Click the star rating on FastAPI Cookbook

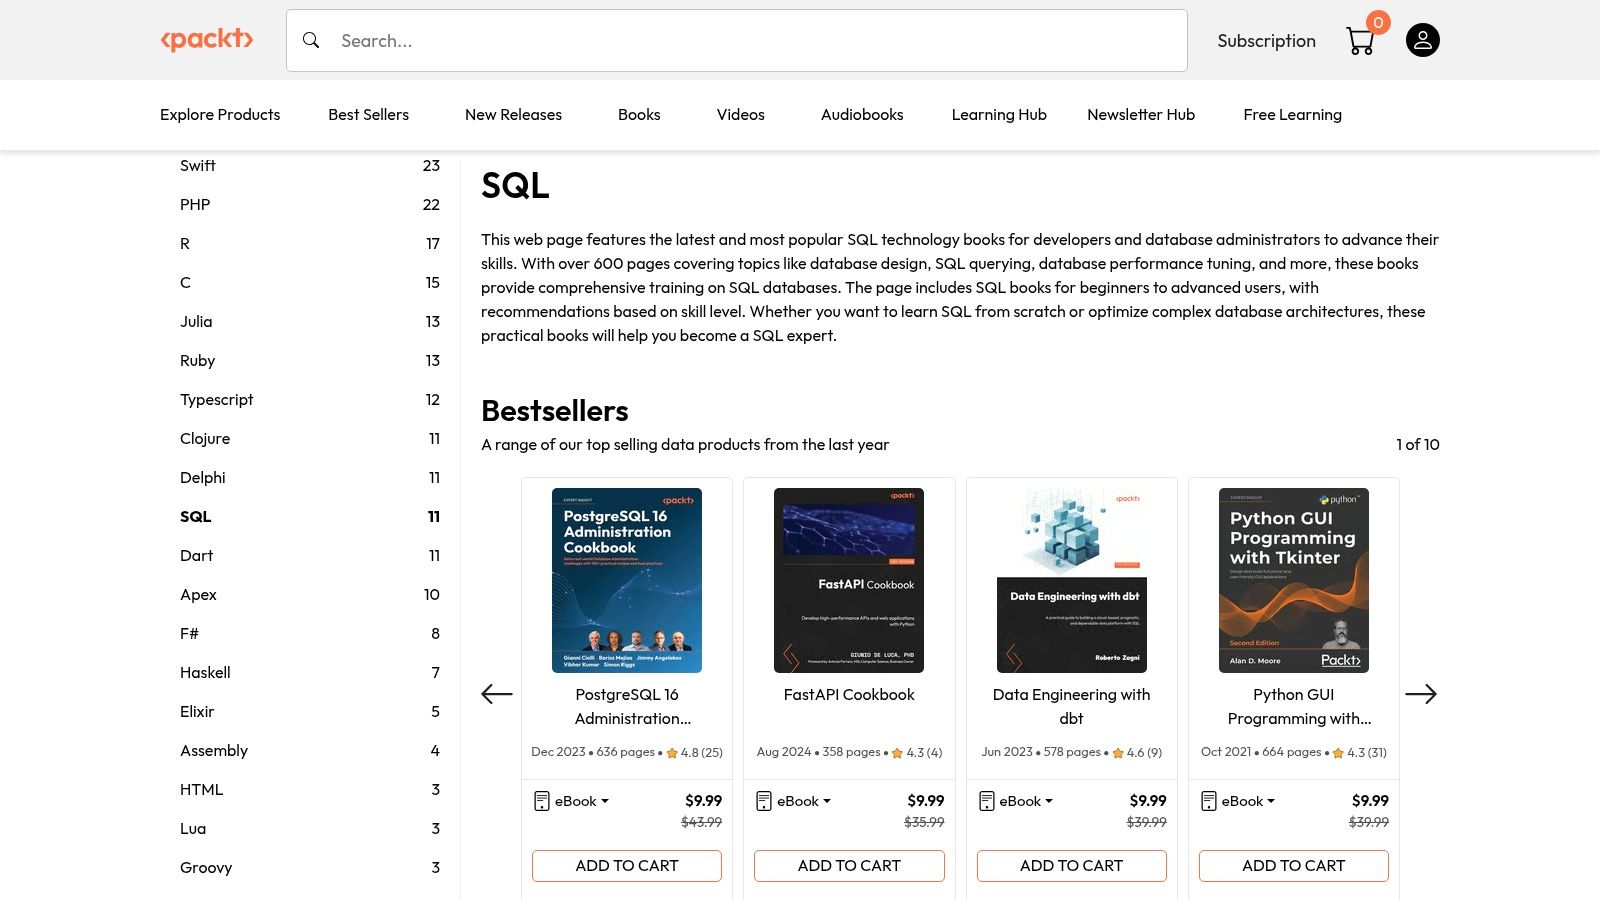(897, 752)
